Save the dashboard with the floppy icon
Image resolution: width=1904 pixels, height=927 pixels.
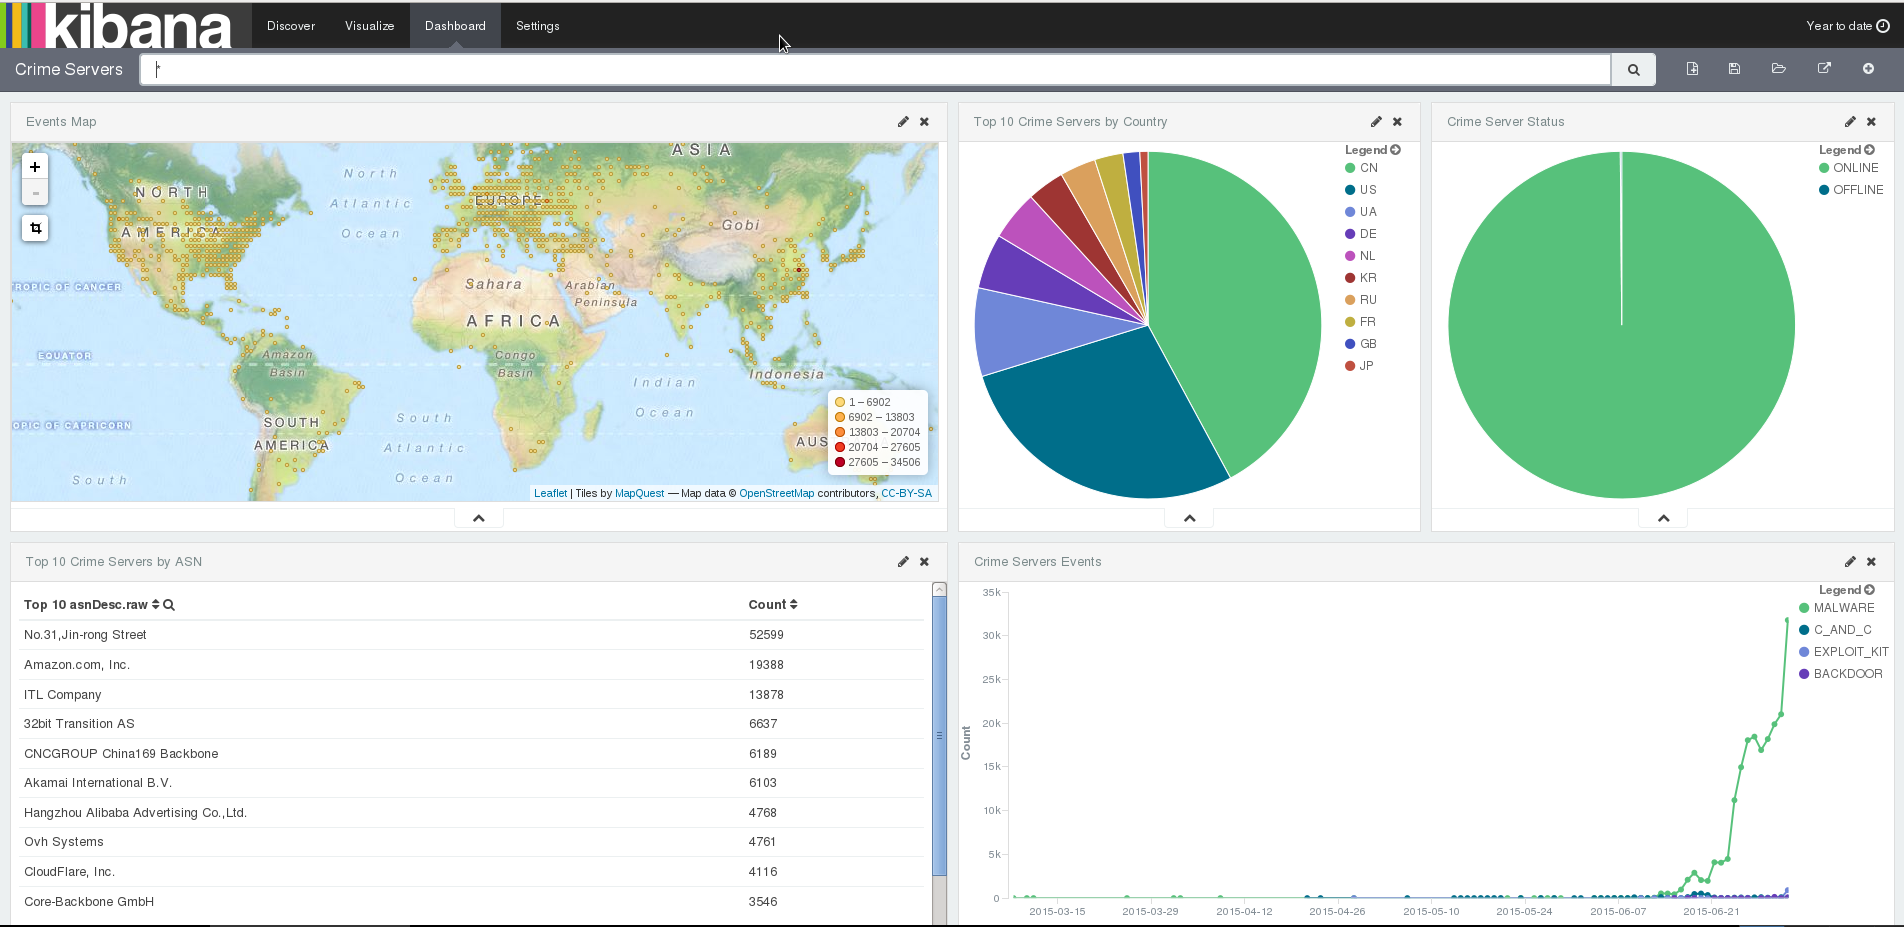(x=1734, y=69)
